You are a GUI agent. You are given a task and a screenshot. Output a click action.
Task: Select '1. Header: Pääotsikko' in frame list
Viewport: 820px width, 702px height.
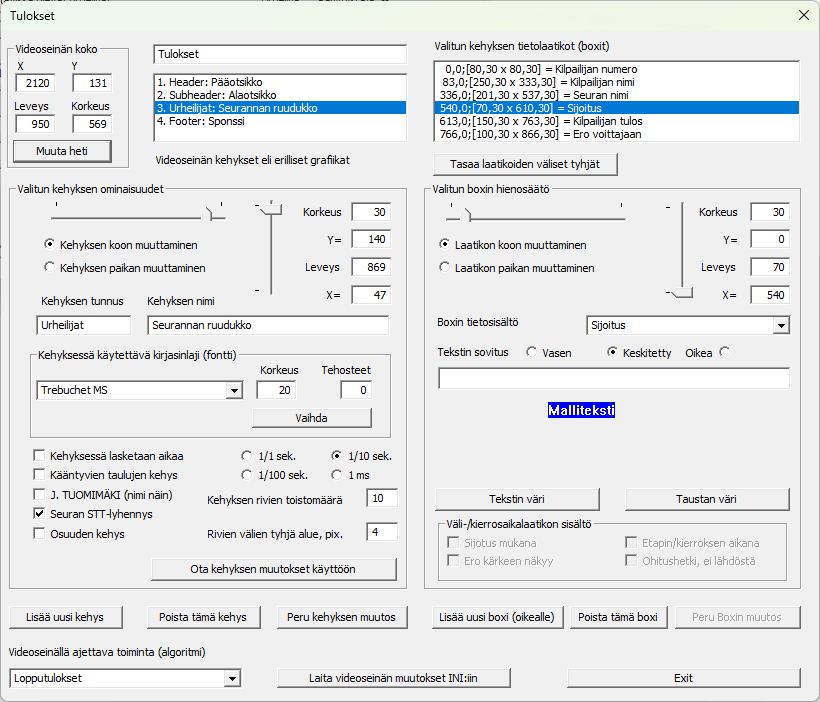280,82
